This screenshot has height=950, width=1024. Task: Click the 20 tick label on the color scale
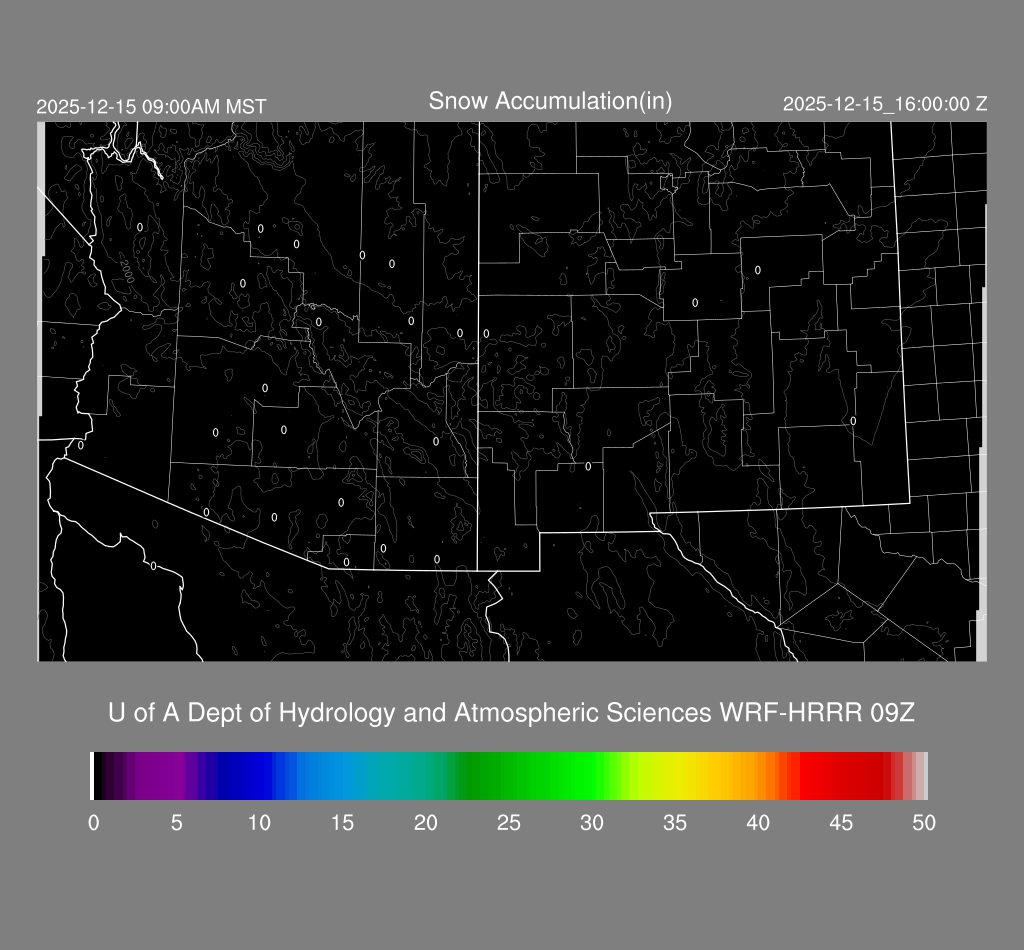coord(425,823)
